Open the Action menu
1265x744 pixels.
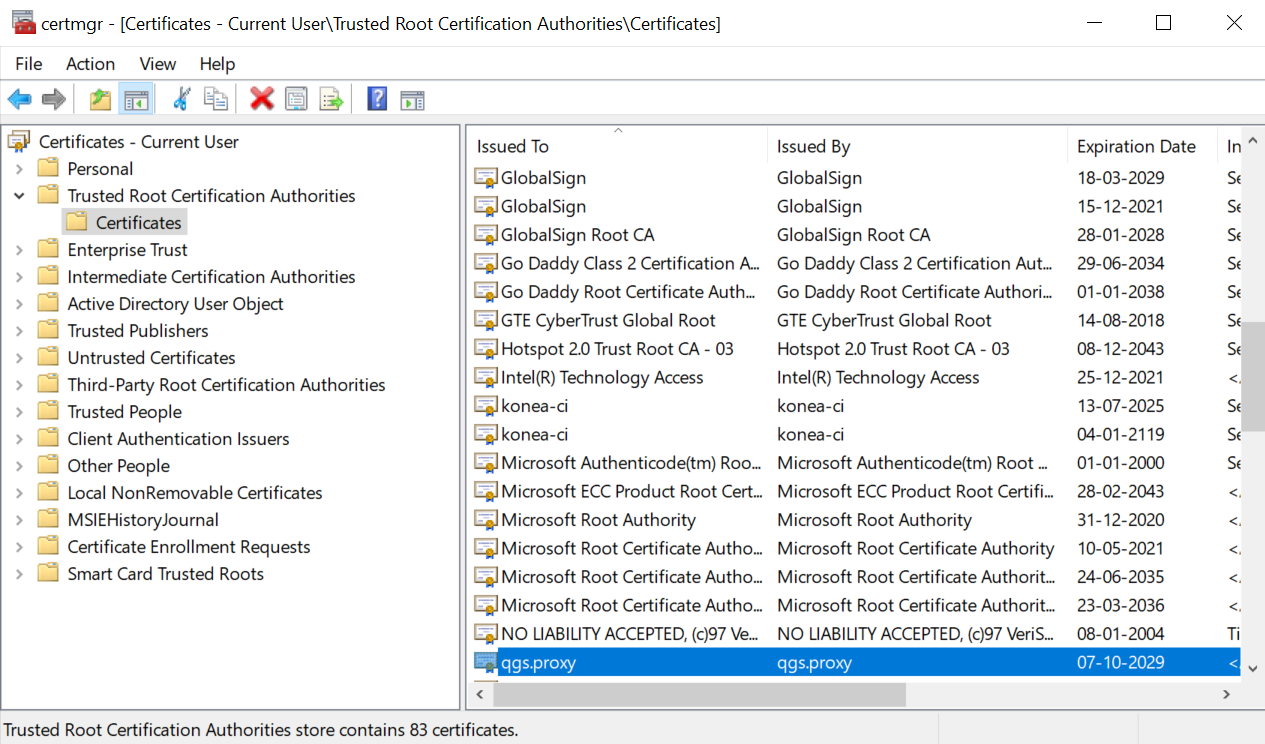coord(90,64)
